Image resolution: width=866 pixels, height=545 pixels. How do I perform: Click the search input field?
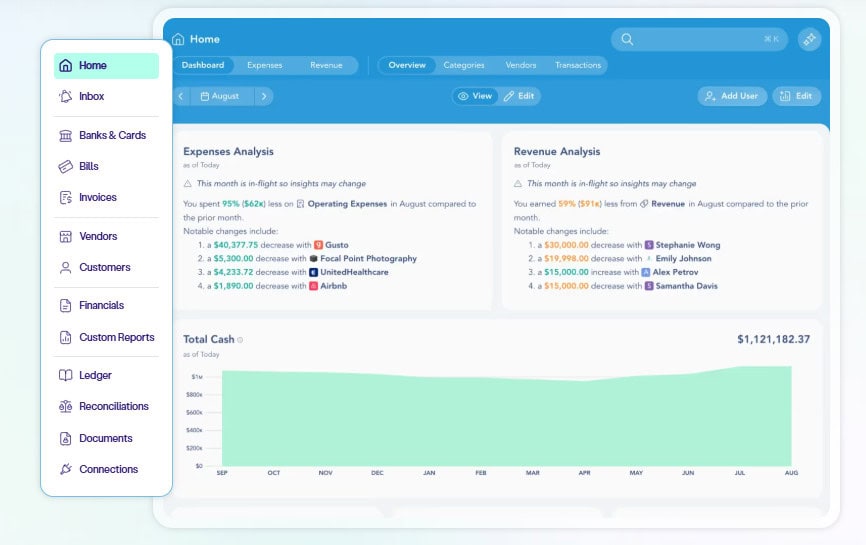click(699, 39)
